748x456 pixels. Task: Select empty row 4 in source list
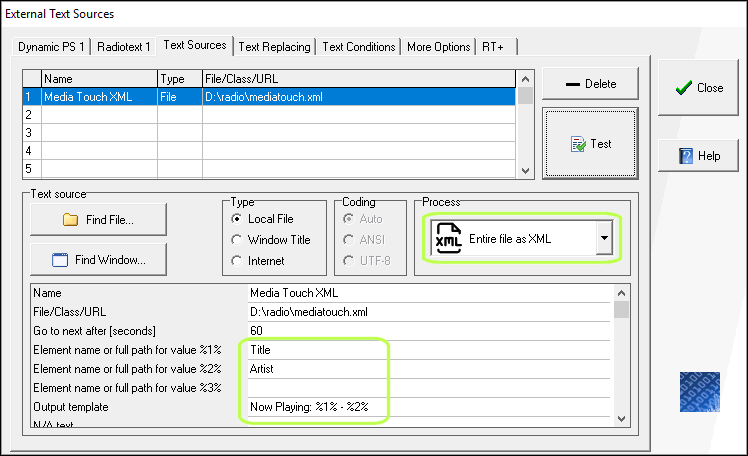269,151
